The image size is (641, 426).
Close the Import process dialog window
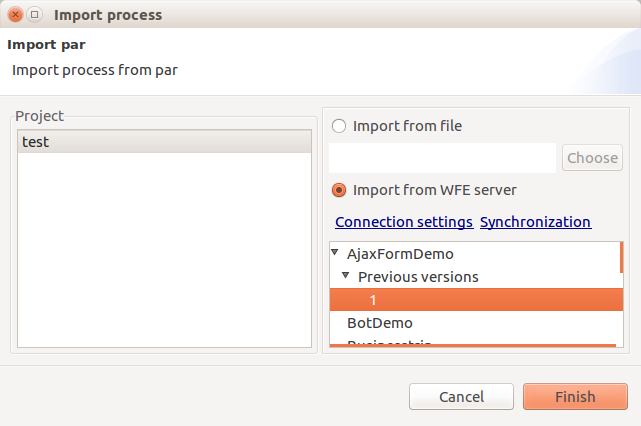pos(16,15)
